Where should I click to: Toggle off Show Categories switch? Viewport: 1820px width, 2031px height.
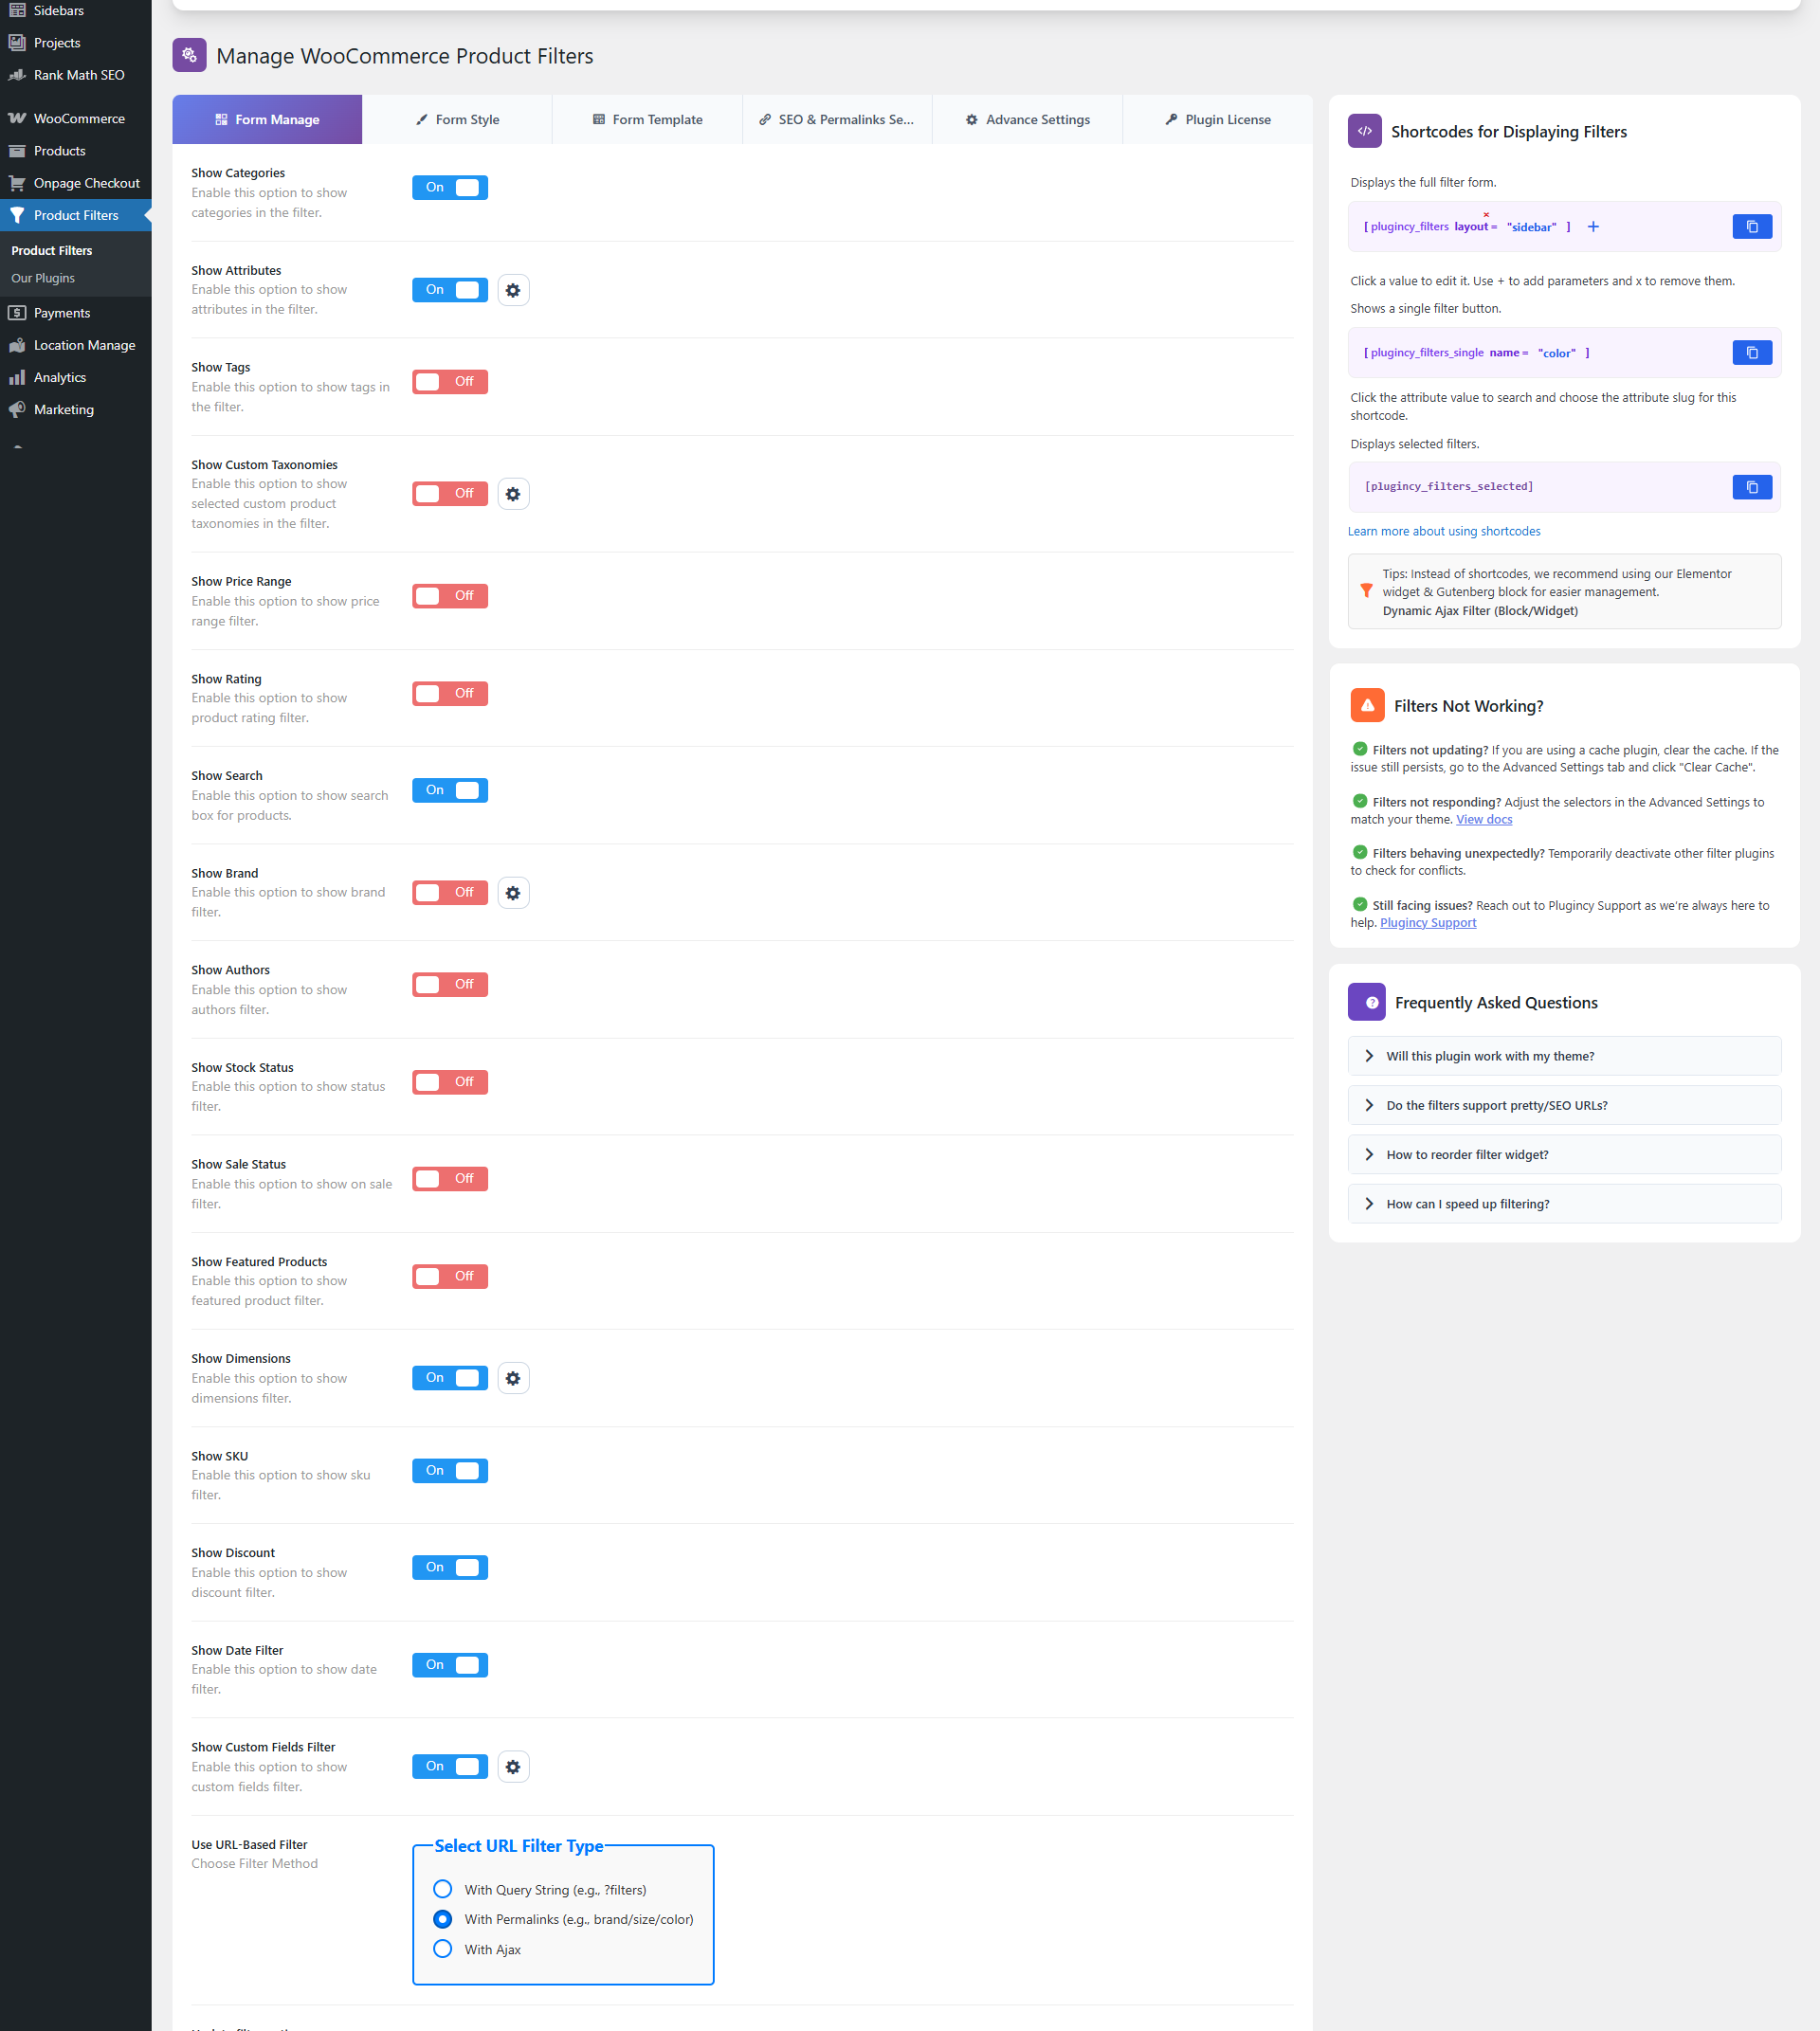point(450,187)
